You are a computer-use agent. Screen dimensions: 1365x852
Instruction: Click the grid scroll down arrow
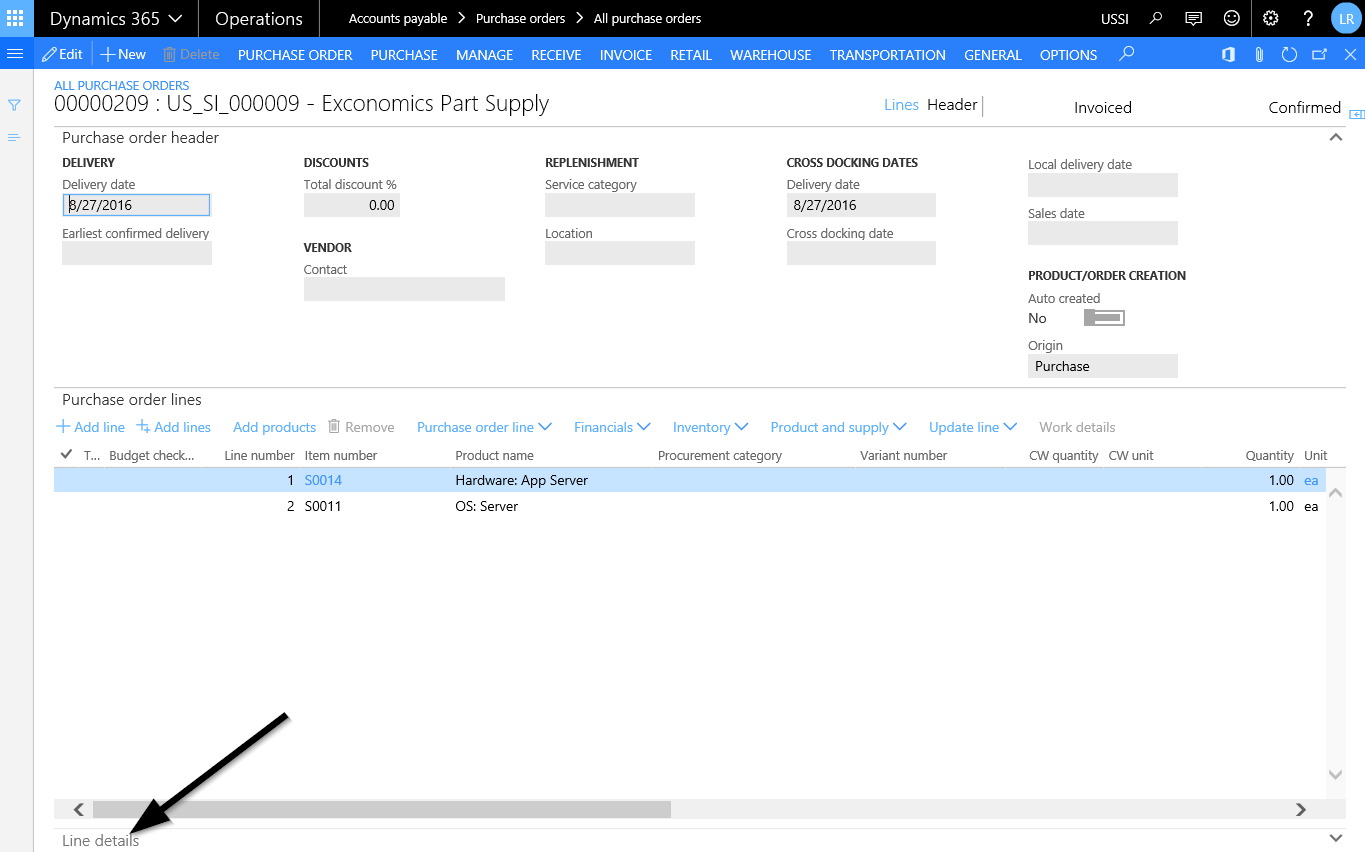click(x=1335, y=774)
